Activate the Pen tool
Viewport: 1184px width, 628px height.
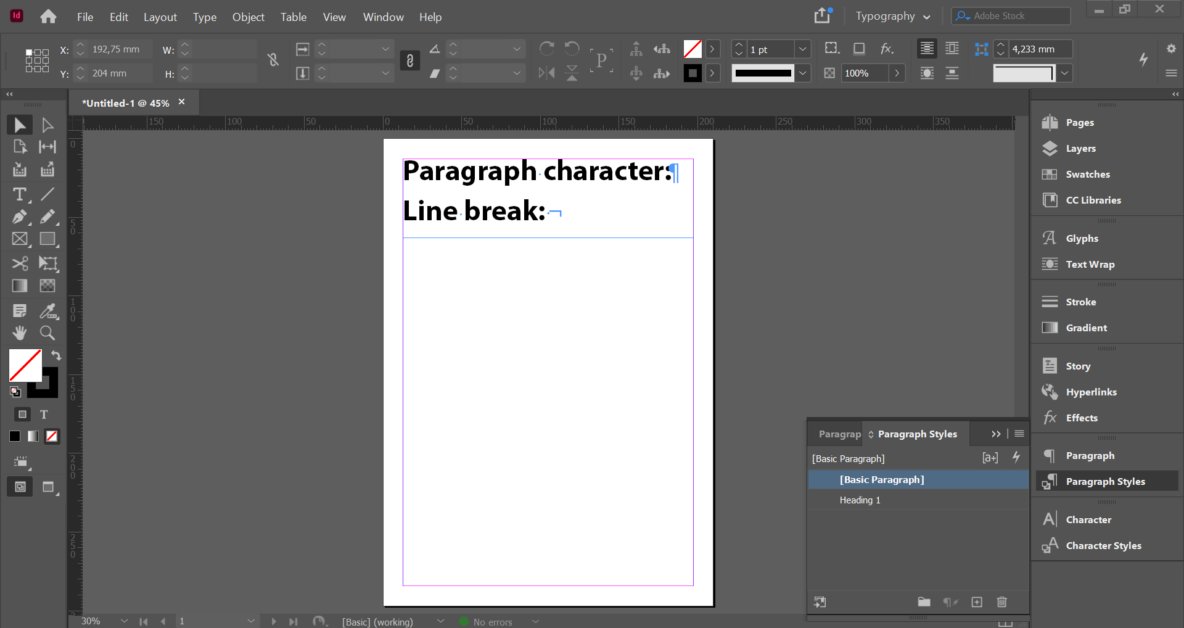pos(19,217)
